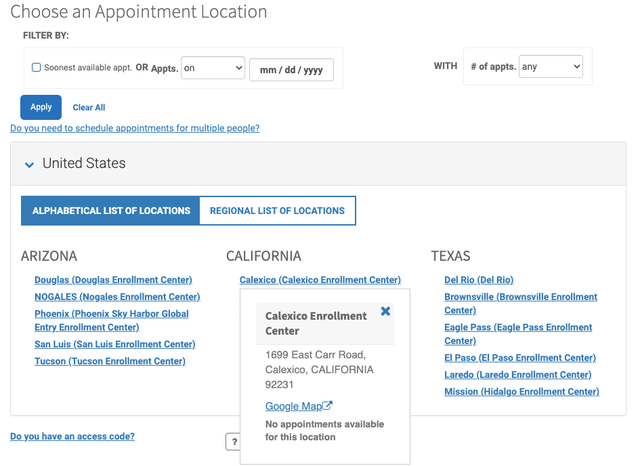The height and width of the screenshot is (466, 640).
Task: Switch to Regional List of Locations tab
Action: click(277, 211)
